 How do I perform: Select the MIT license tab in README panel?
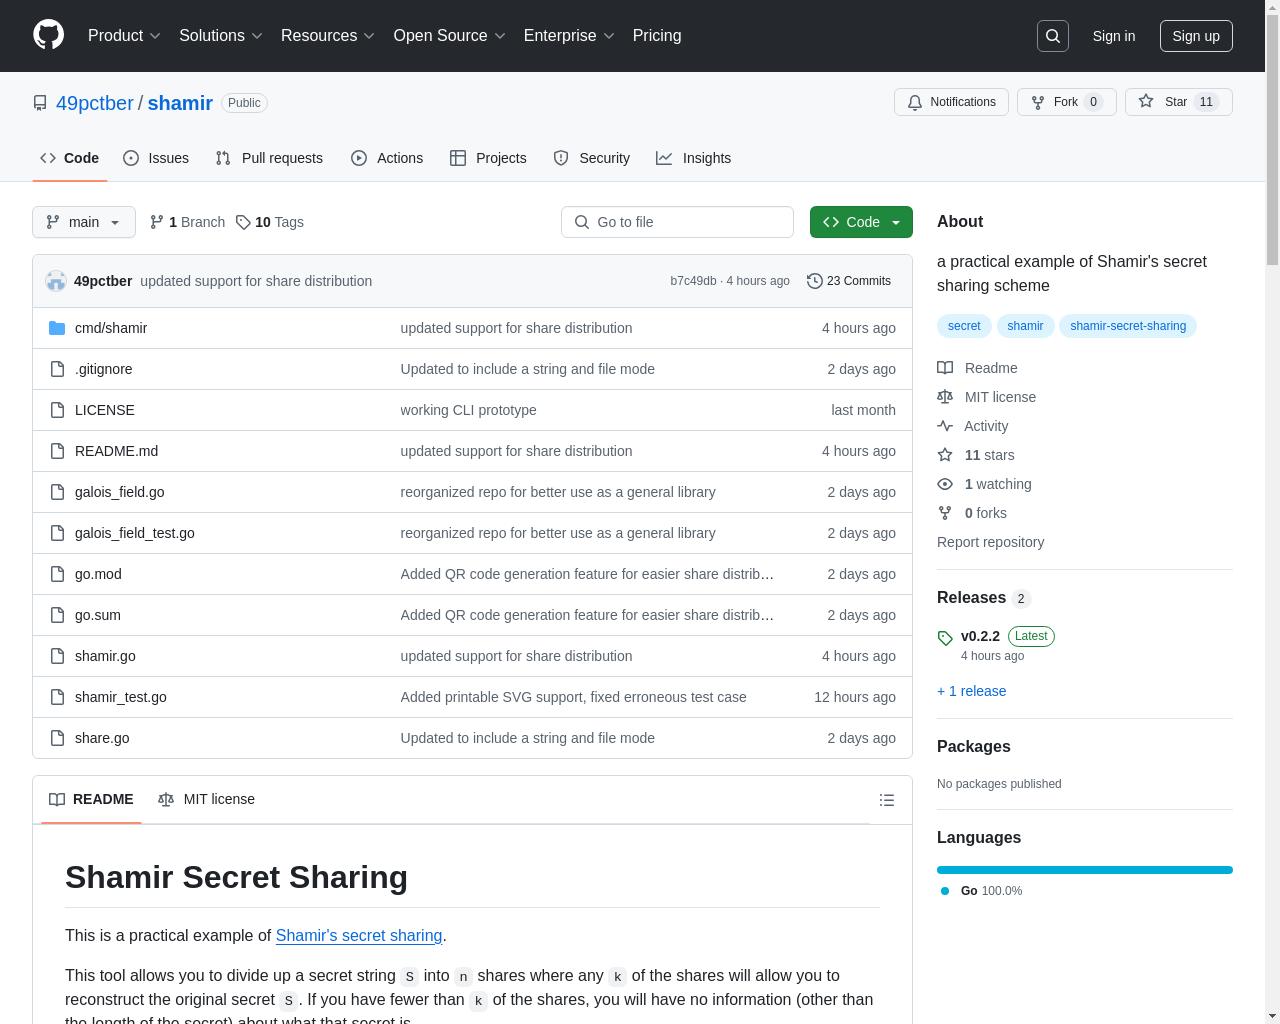(206, 799)
